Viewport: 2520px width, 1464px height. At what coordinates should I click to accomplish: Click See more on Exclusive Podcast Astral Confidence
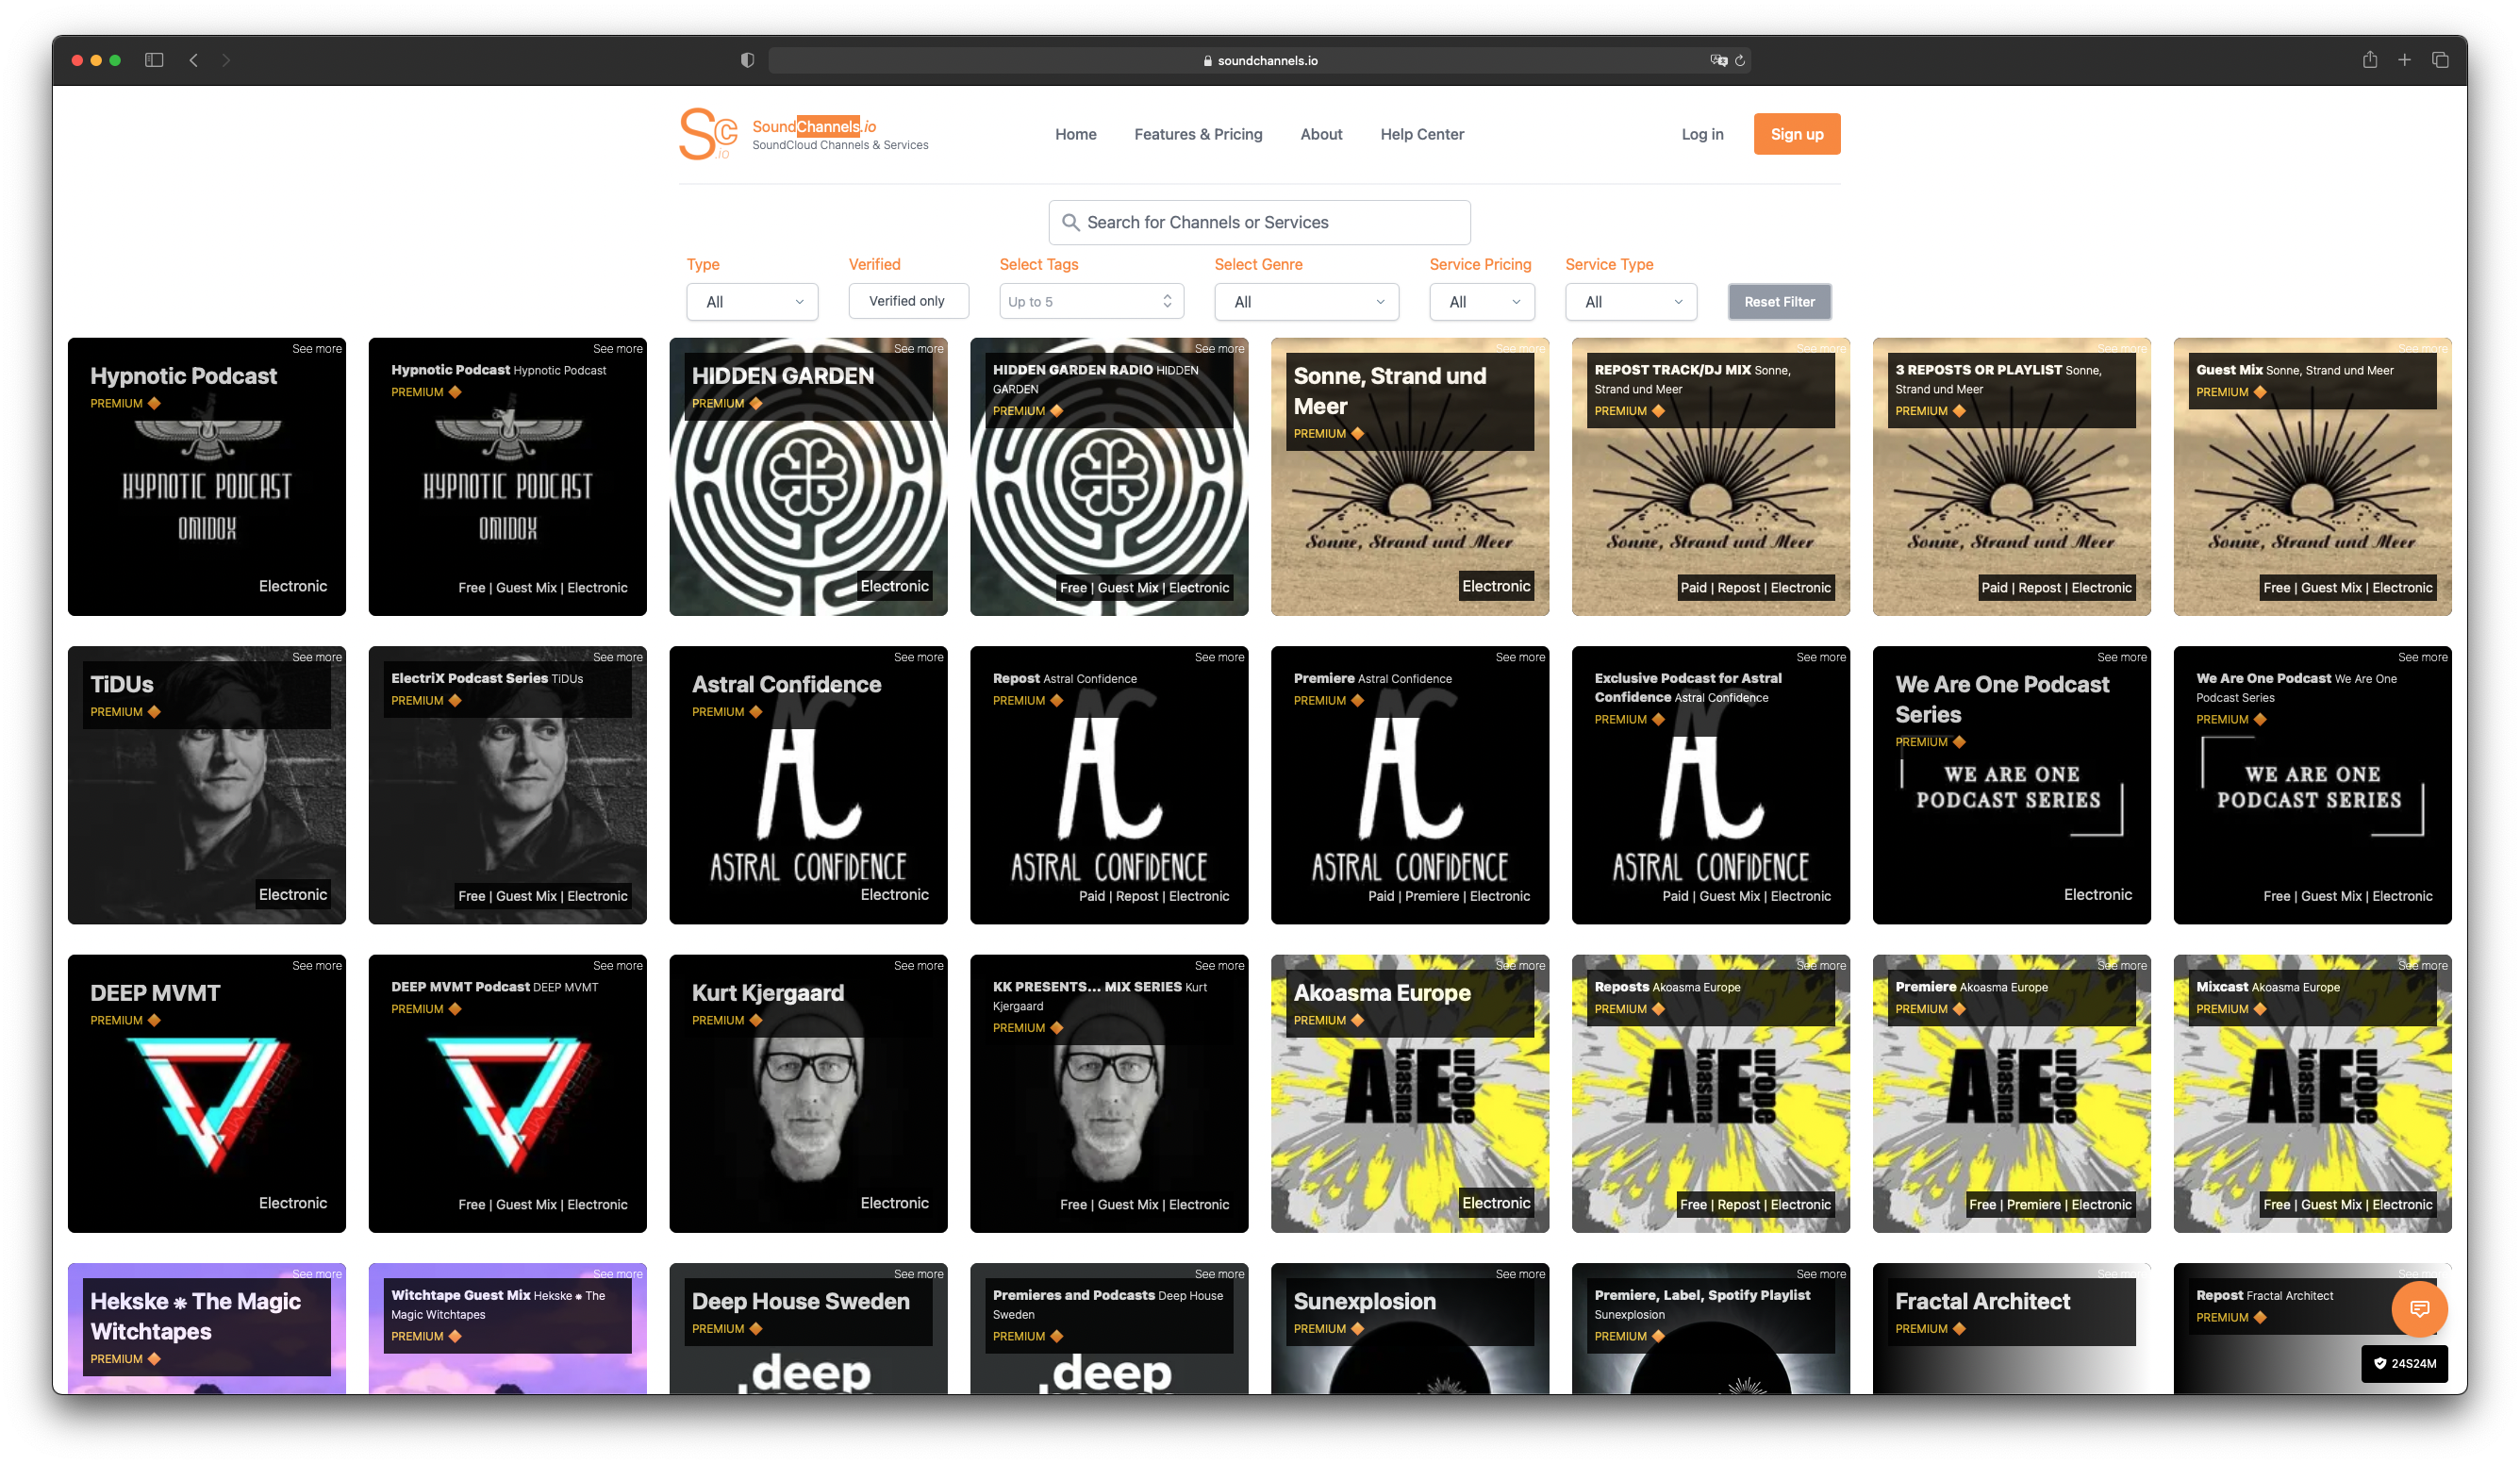pyautogui.click(x=1821, y=657)
